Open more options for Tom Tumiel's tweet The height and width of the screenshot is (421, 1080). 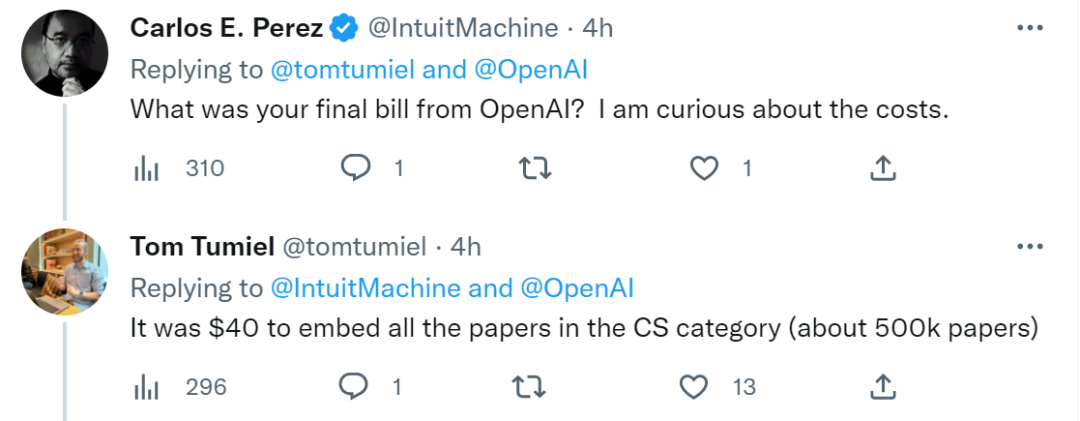[x=1029, y=246]
